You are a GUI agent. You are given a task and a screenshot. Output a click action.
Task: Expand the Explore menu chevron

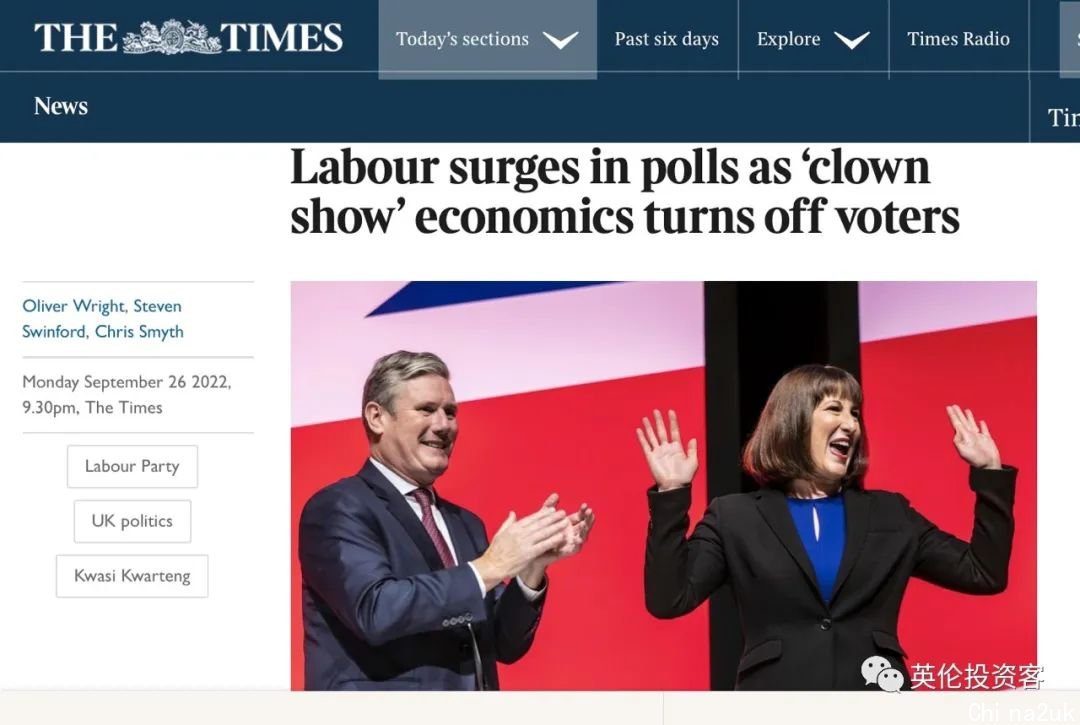851,40
